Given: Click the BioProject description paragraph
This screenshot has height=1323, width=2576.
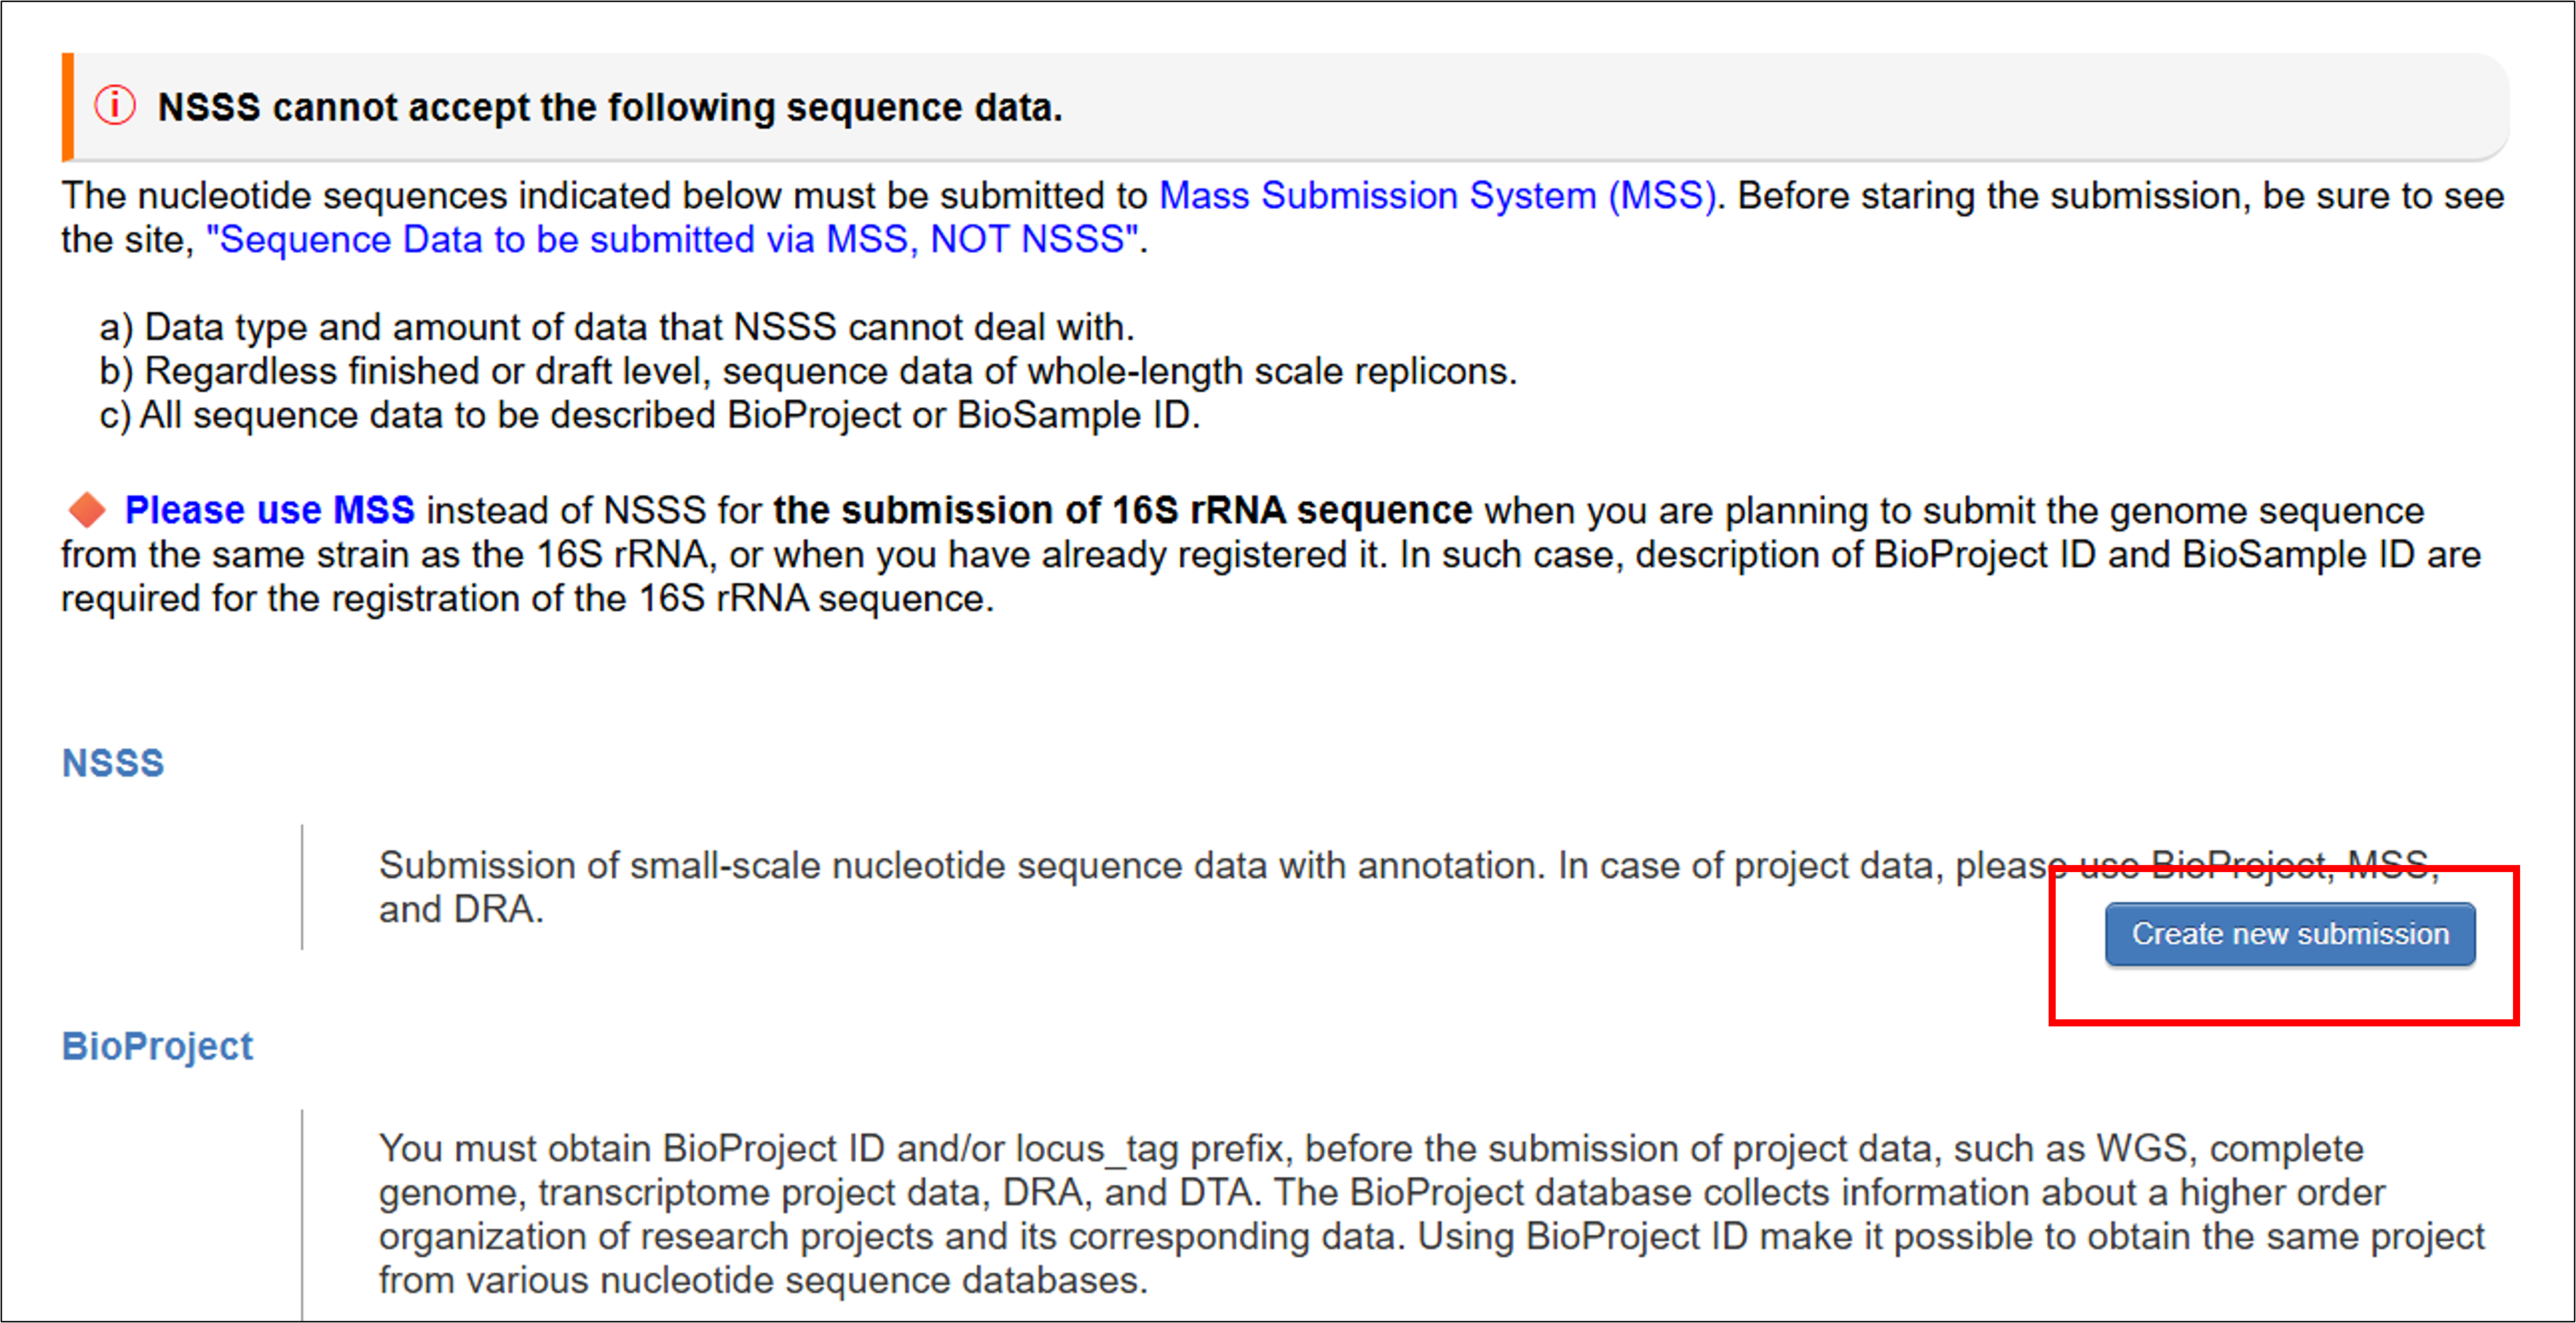Looking at the screenshot, I should point(1400,1214).
